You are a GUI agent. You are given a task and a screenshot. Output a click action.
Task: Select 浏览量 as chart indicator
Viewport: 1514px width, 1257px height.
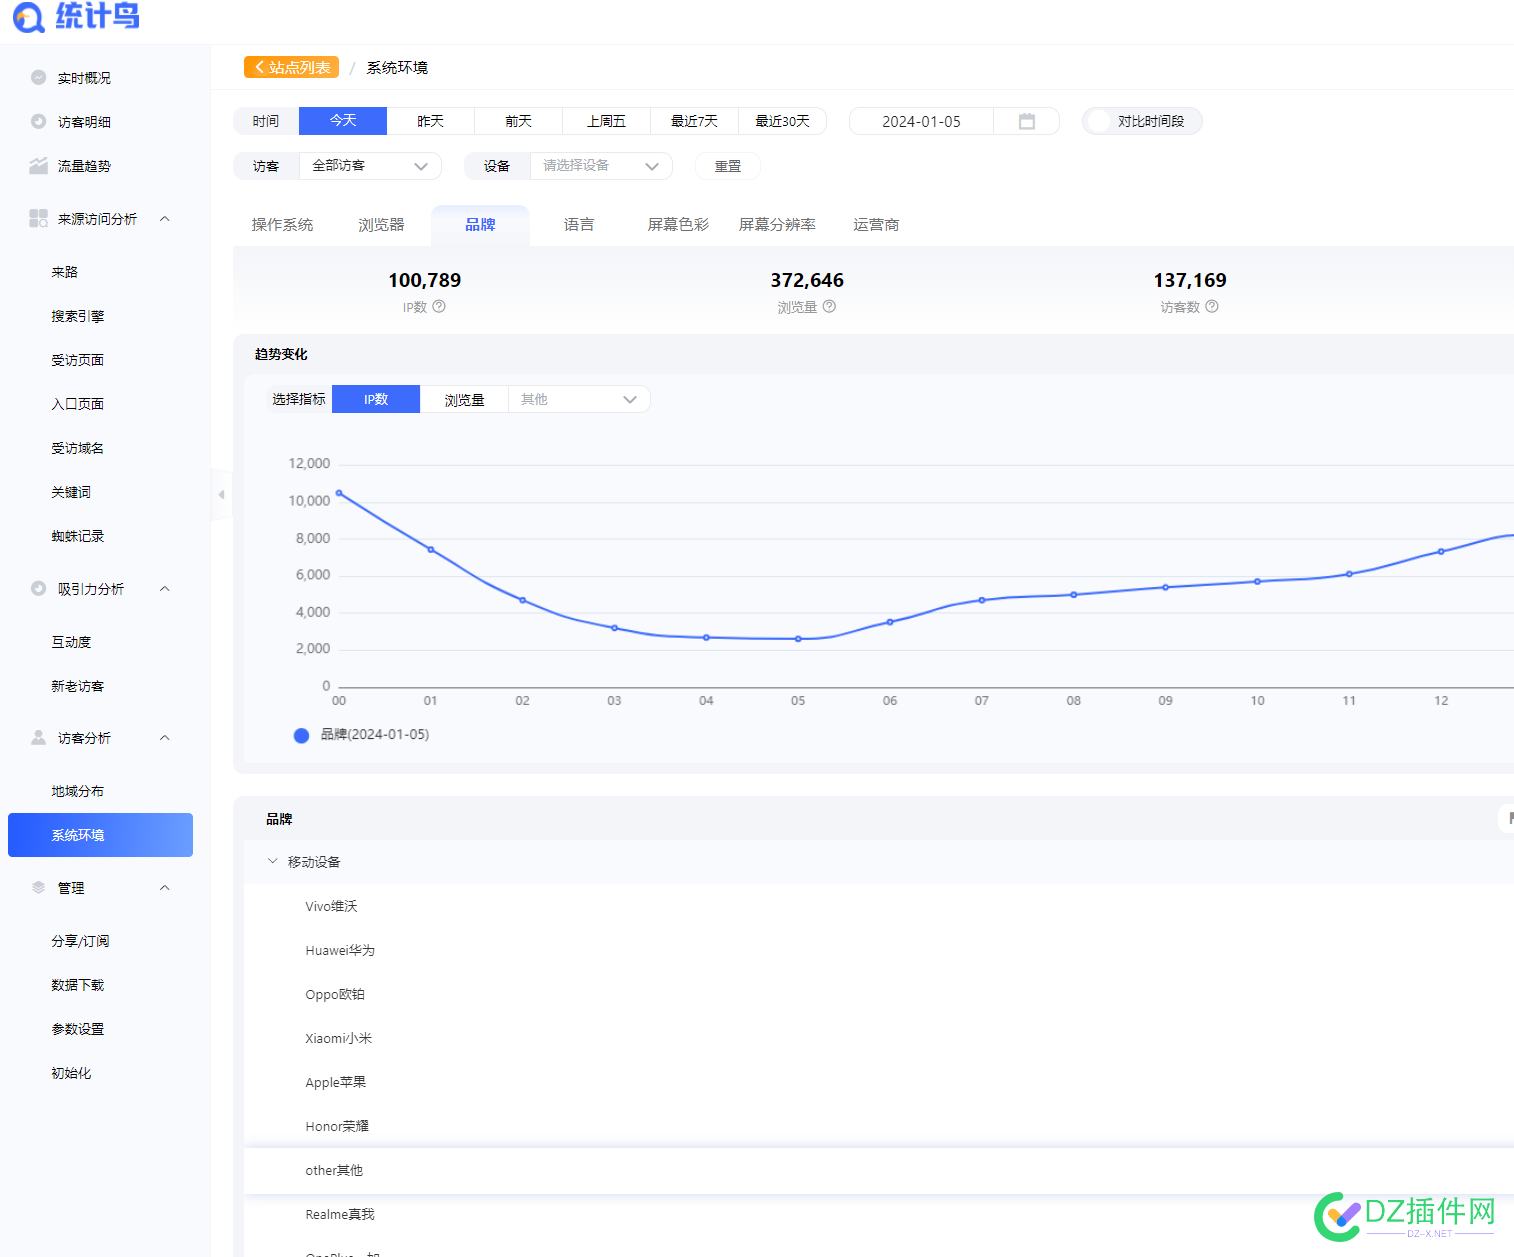click(x=464, y=399)
